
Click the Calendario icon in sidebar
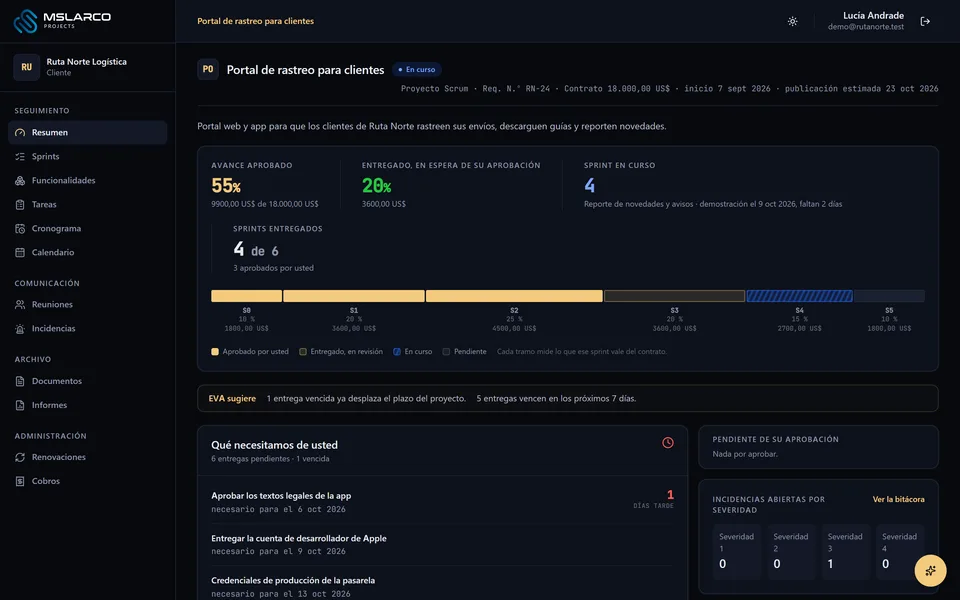tap(20, 252)
